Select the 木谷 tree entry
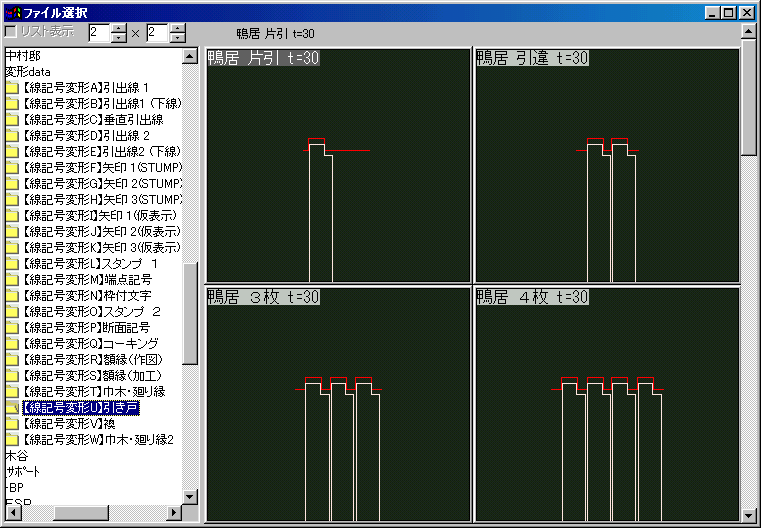761x528 pixels. coord(17,456)
